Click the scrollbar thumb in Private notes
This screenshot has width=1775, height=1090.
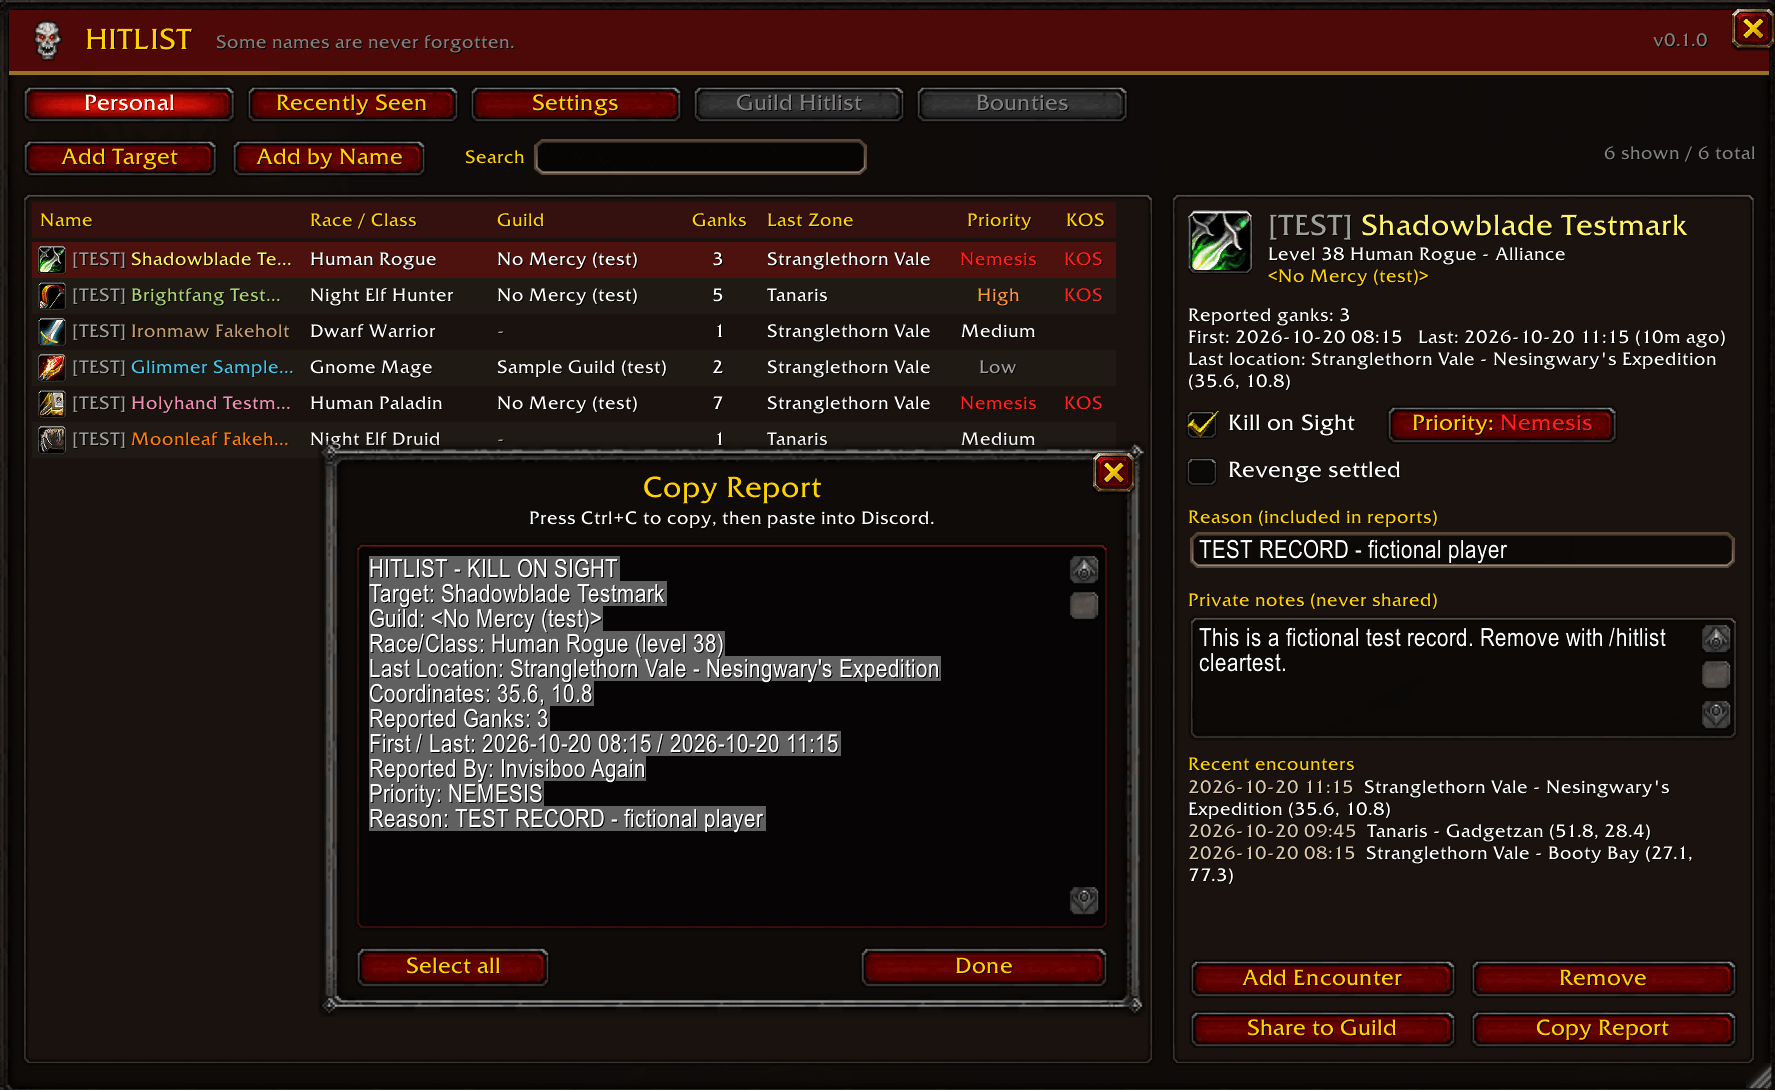[x=1716, y=675]
